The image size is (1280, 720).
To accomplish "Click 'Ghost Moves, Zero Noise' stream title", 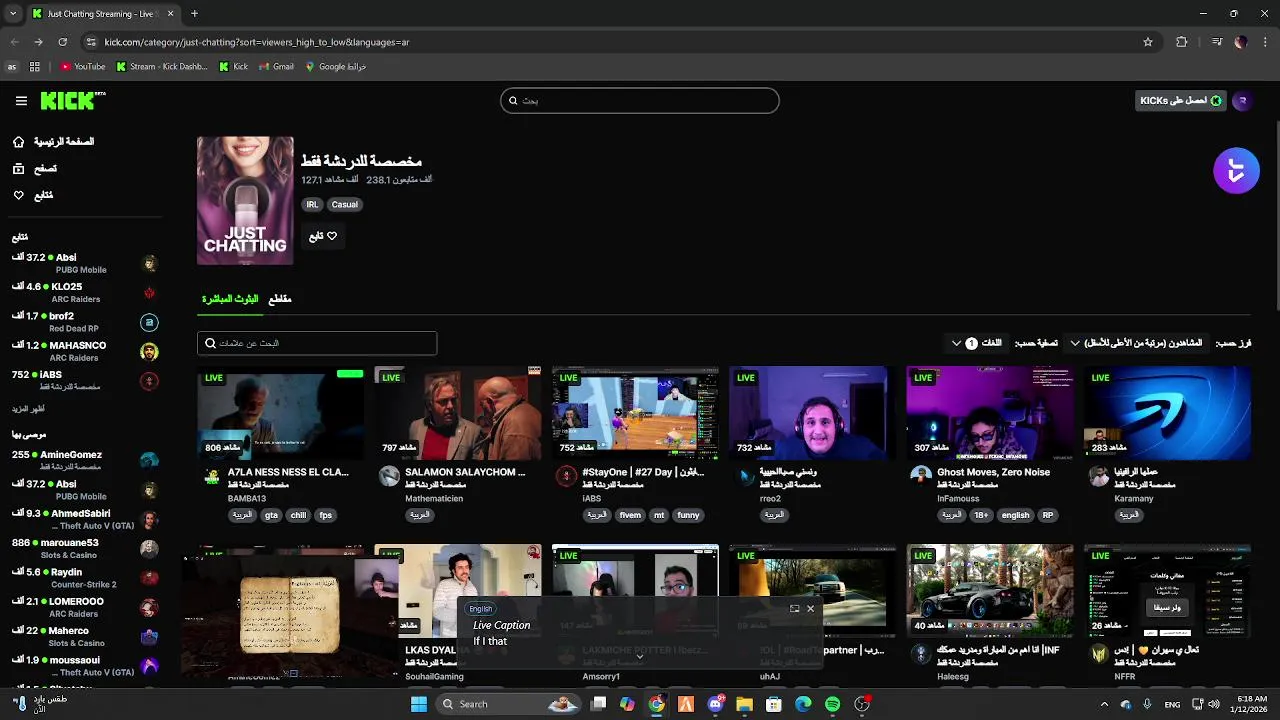I will tap(993, 472).
